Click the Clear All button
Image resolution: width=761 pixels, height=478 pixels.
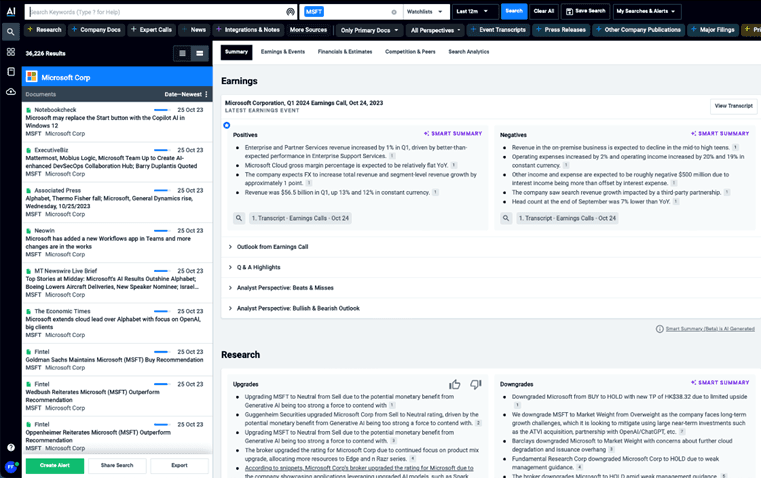(x=544, y=11)
